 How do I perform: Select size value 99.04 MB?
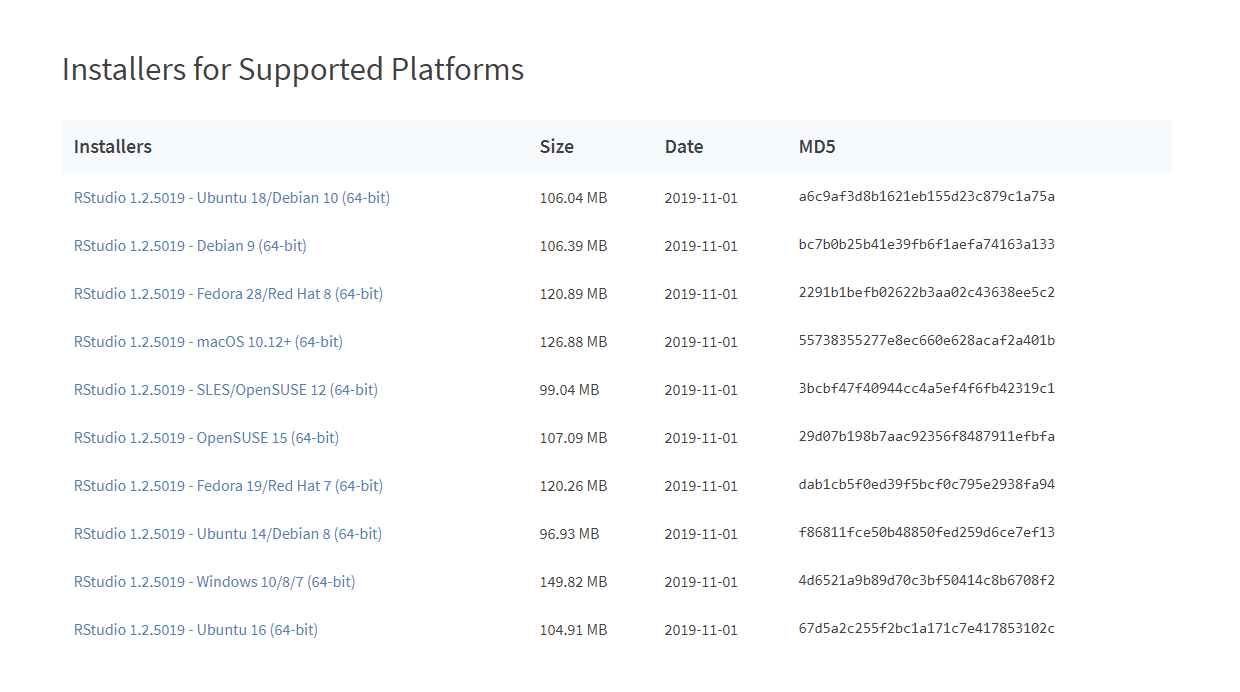(569, 390)
